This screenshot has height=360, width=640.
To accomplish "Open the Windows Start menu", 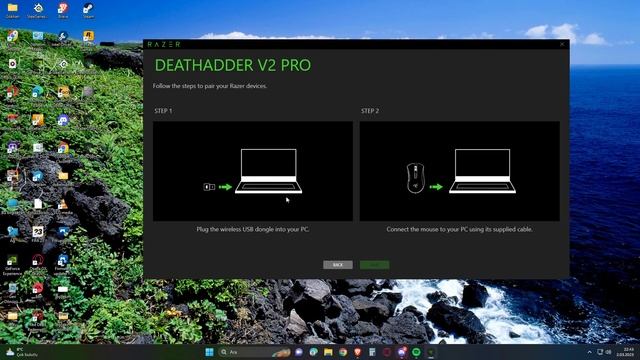I will click(209, 352).
